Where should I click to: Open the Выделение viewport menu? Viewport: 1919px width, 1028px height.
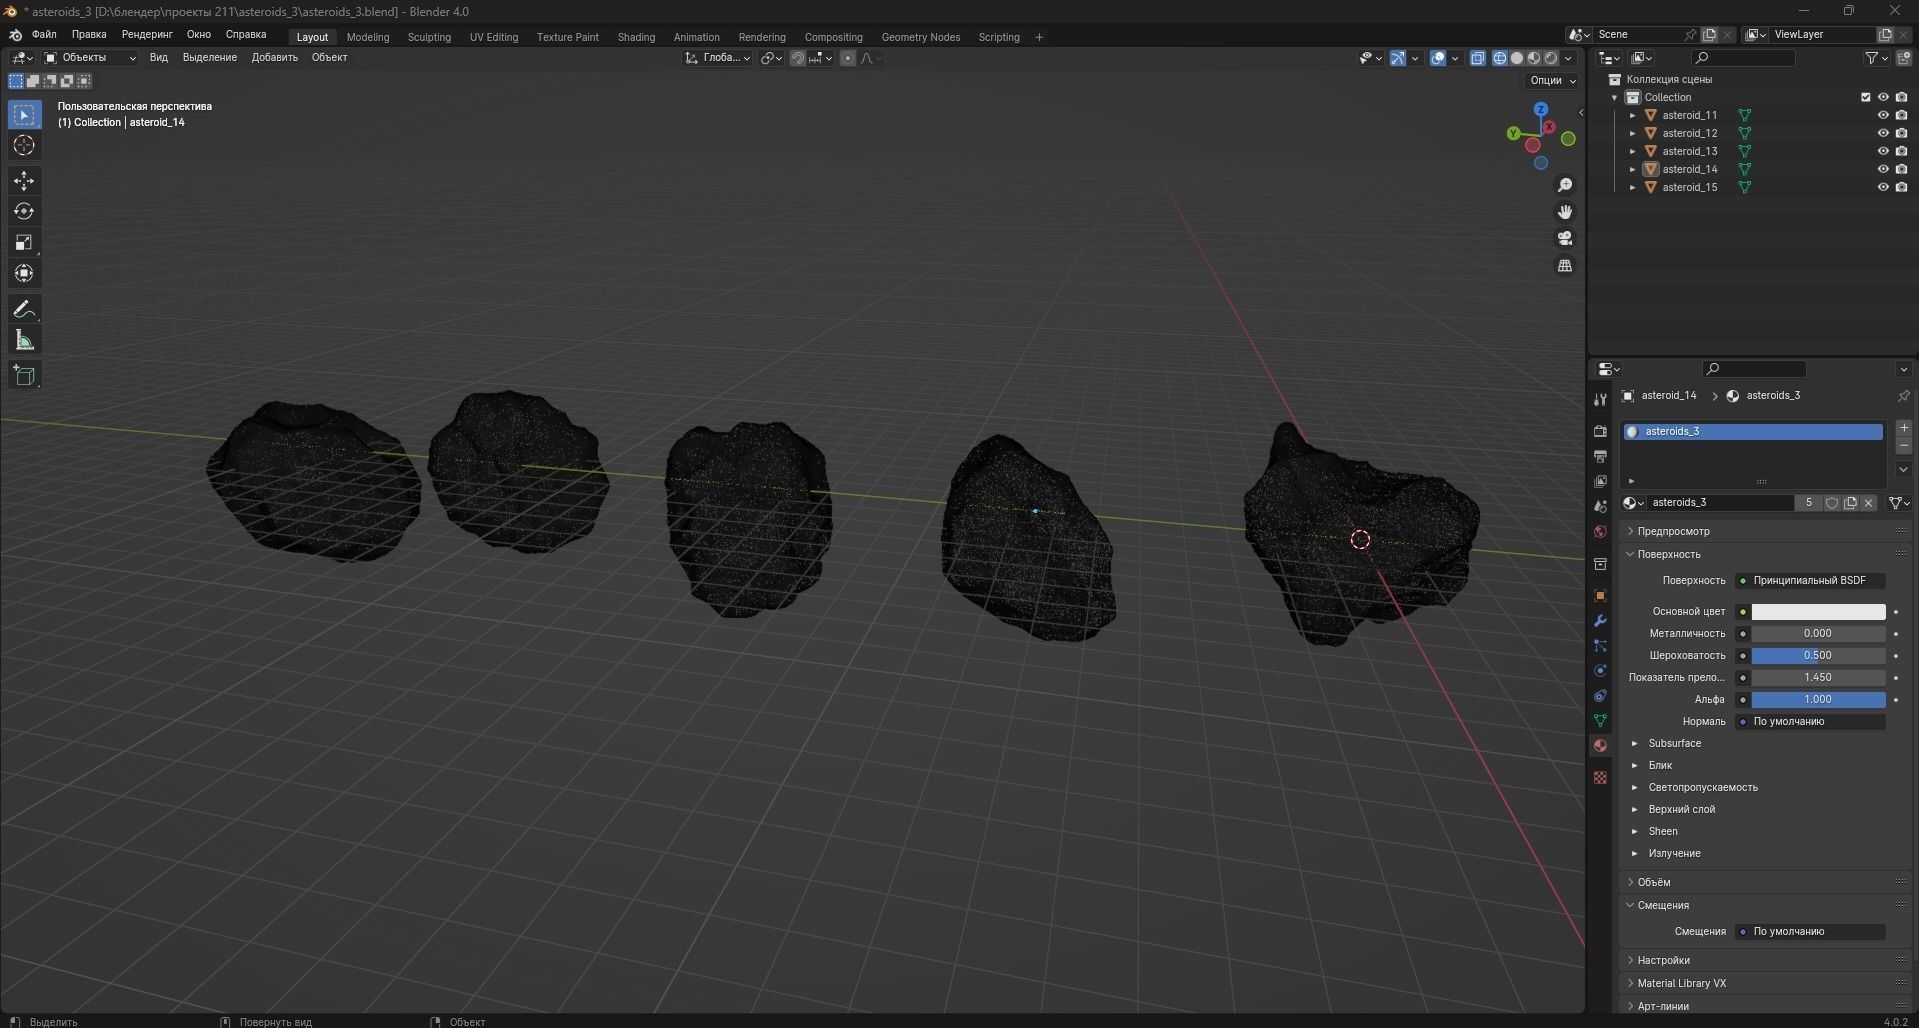pyautogui.click(x=209, y=57)
